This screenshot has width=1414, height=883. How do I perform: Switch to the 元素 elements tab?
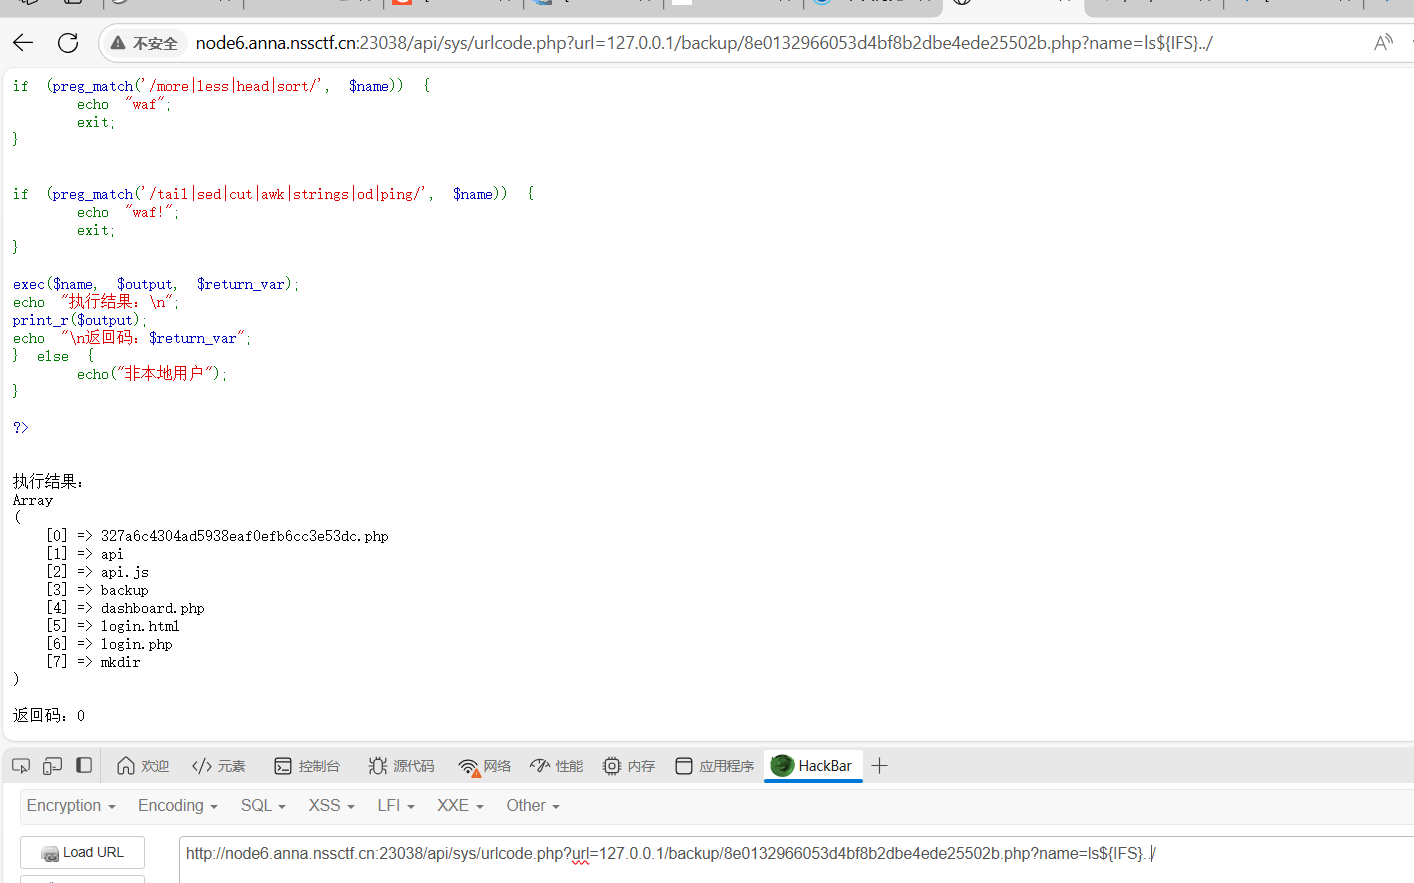pos(219,766)
